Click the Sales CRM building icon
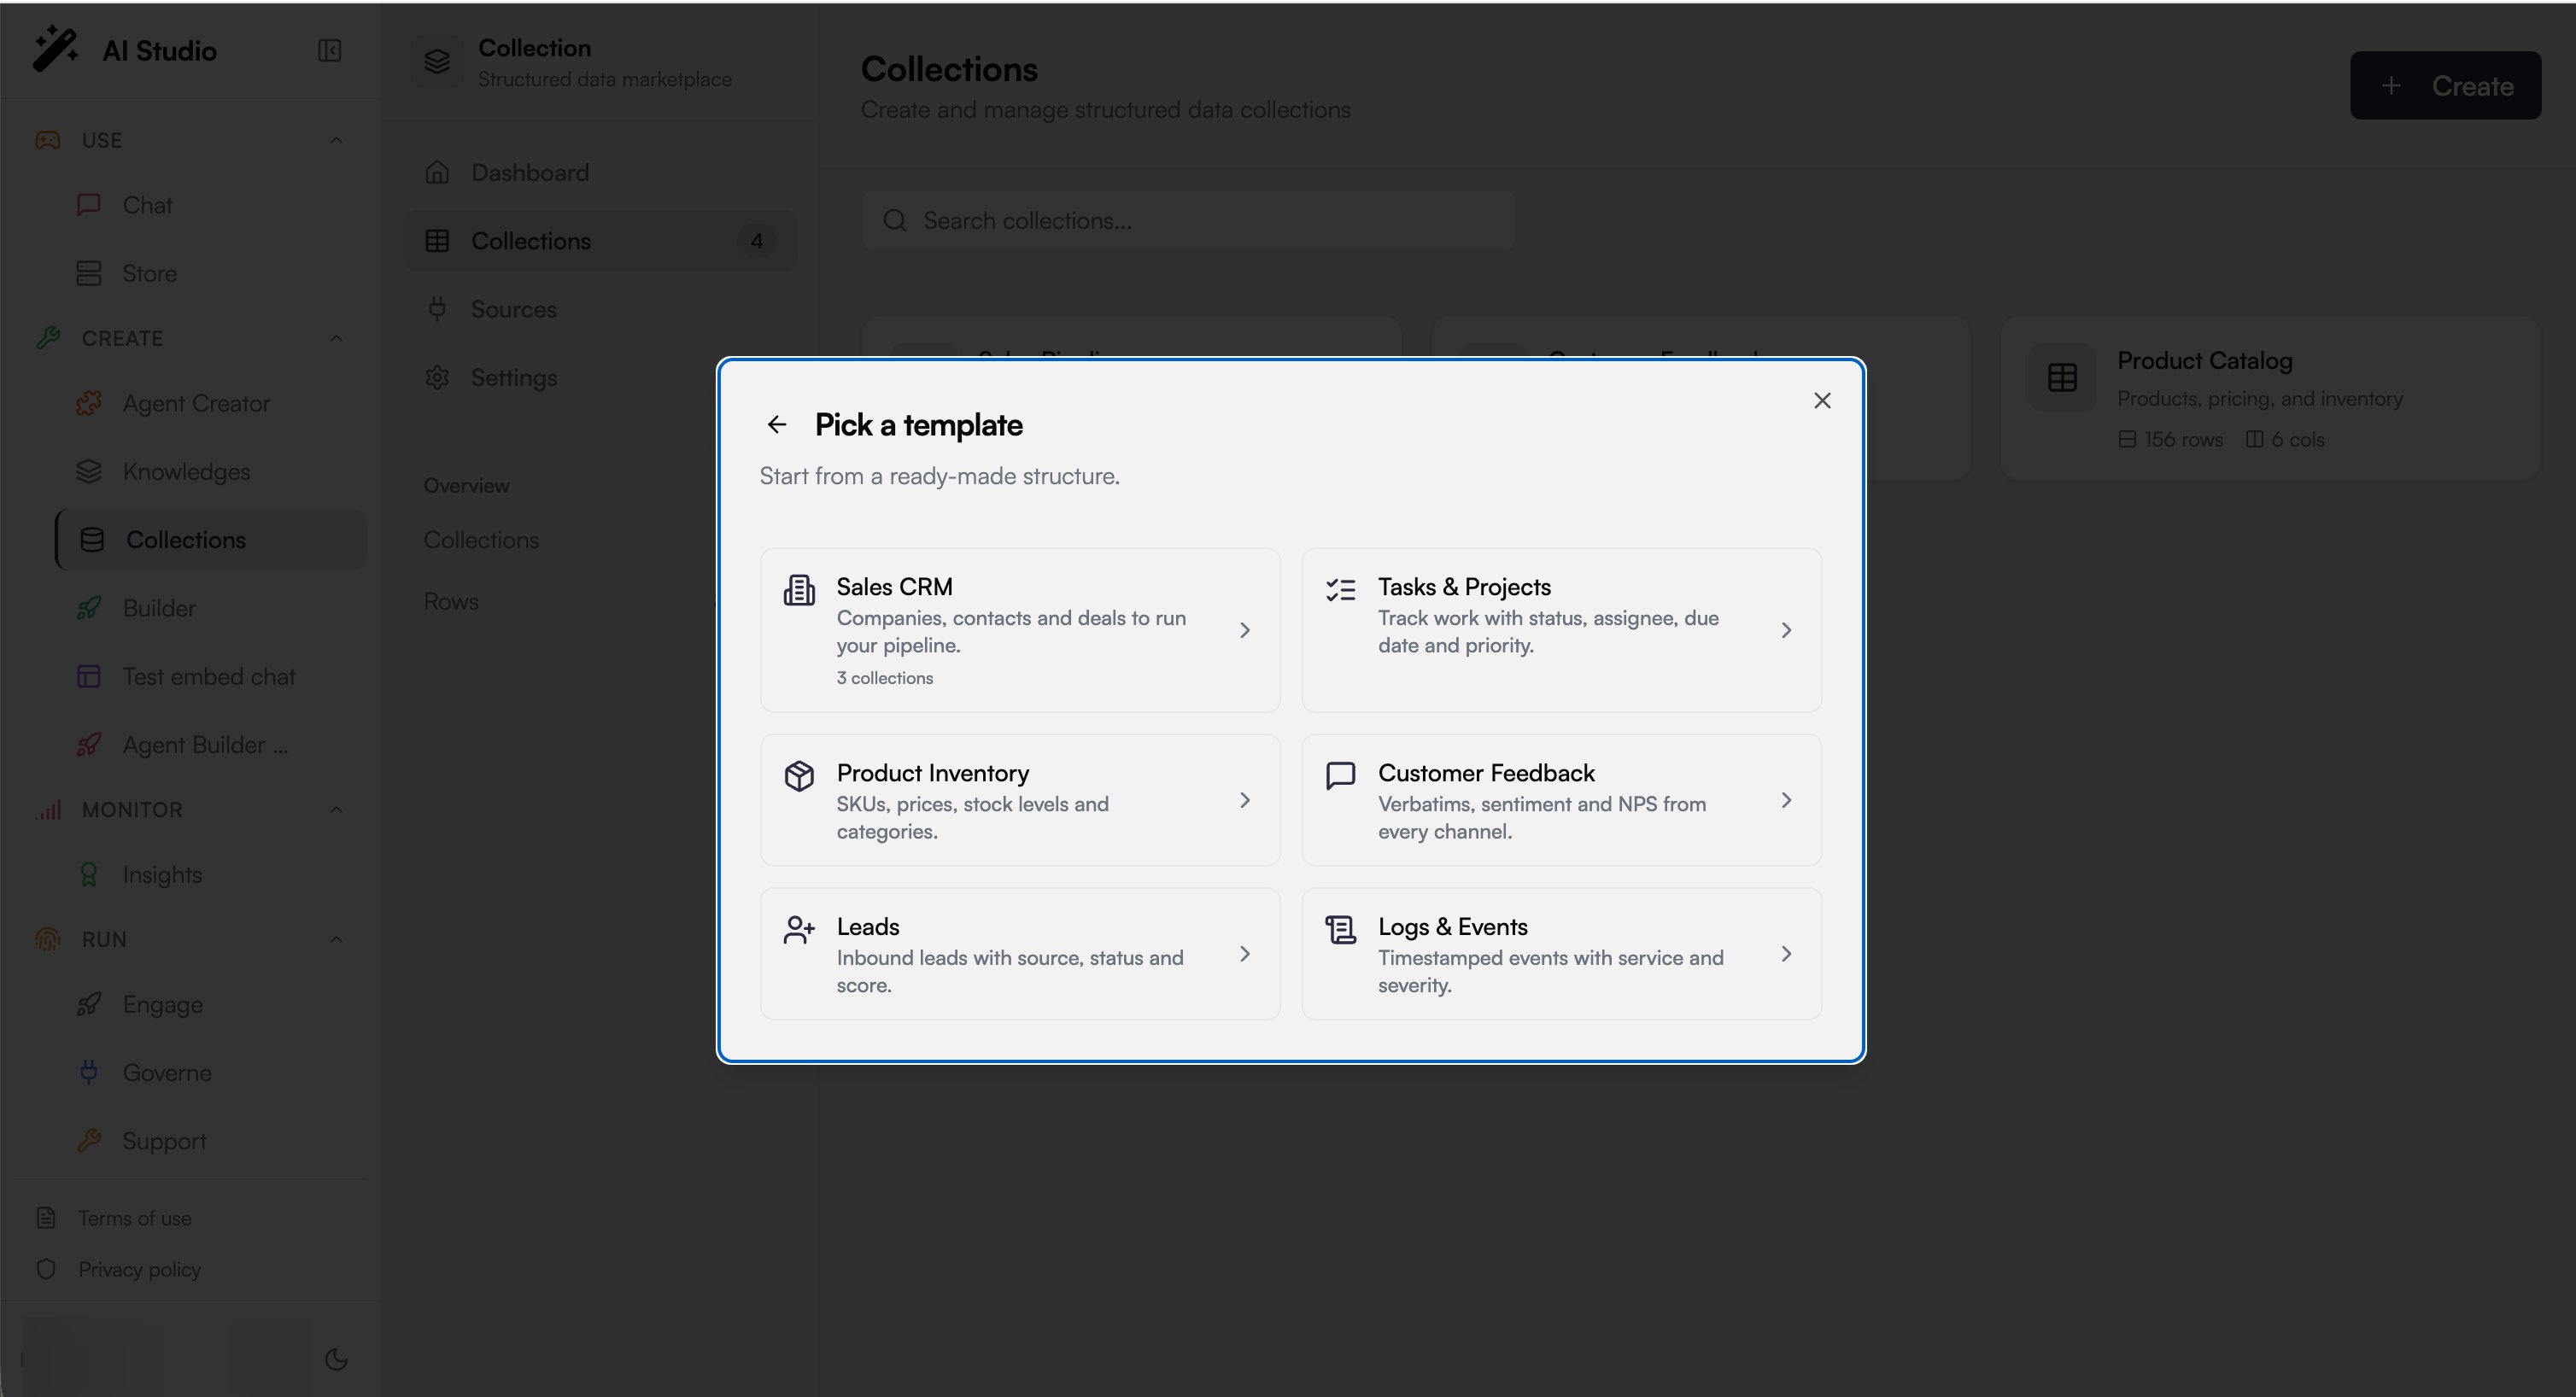This screenshot has width=2576, height=1397. (x=799, y=590)
